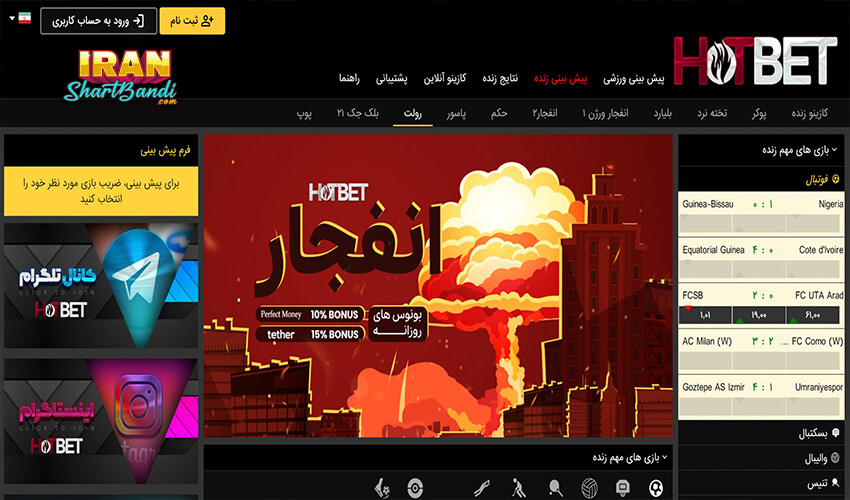Select the football icon in bottom sports bar

[x=655, y=489]
